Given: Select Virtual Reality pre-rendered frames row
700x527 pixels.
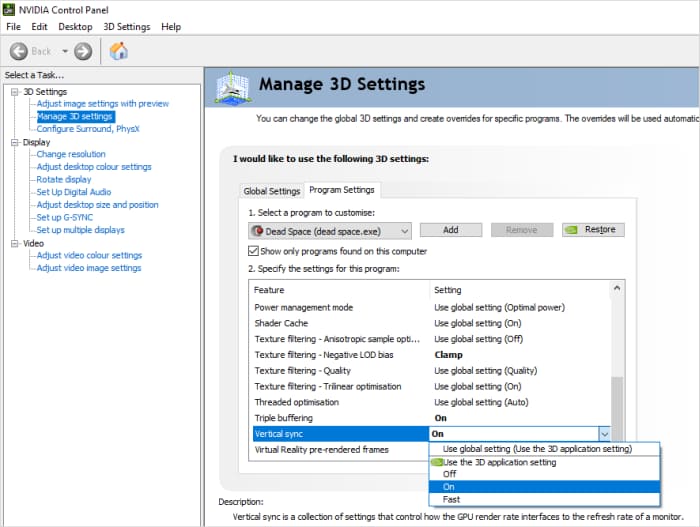Looking at the screenshot, I should [x=341, y=450].
